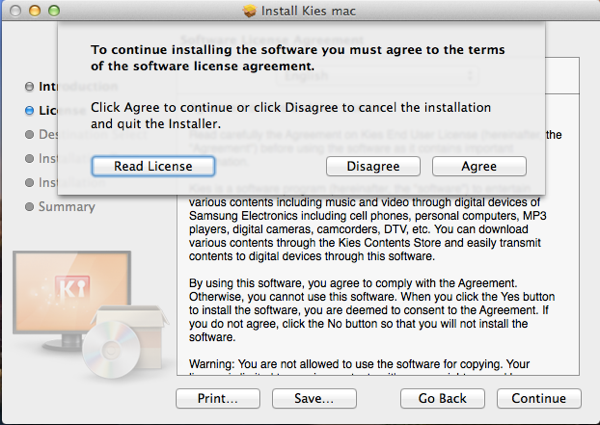Click the Kies package icon in title bar
Screen dimensions: 600x425
[249, 11]
